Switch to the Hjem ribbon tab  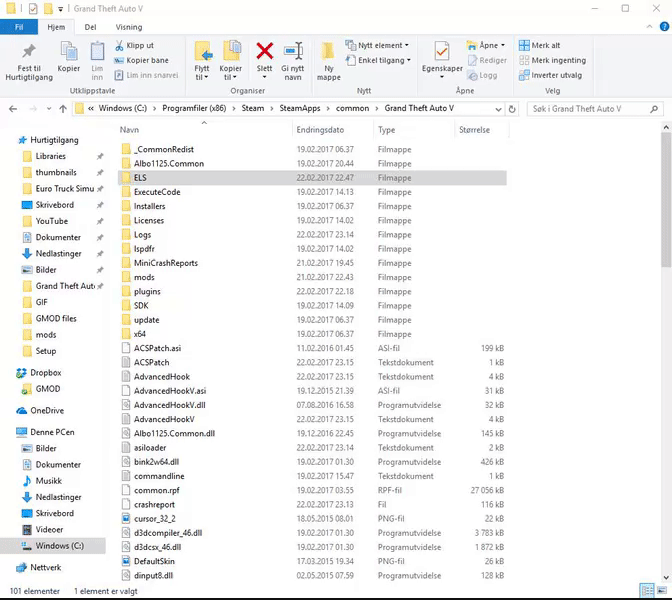[56, 27]
